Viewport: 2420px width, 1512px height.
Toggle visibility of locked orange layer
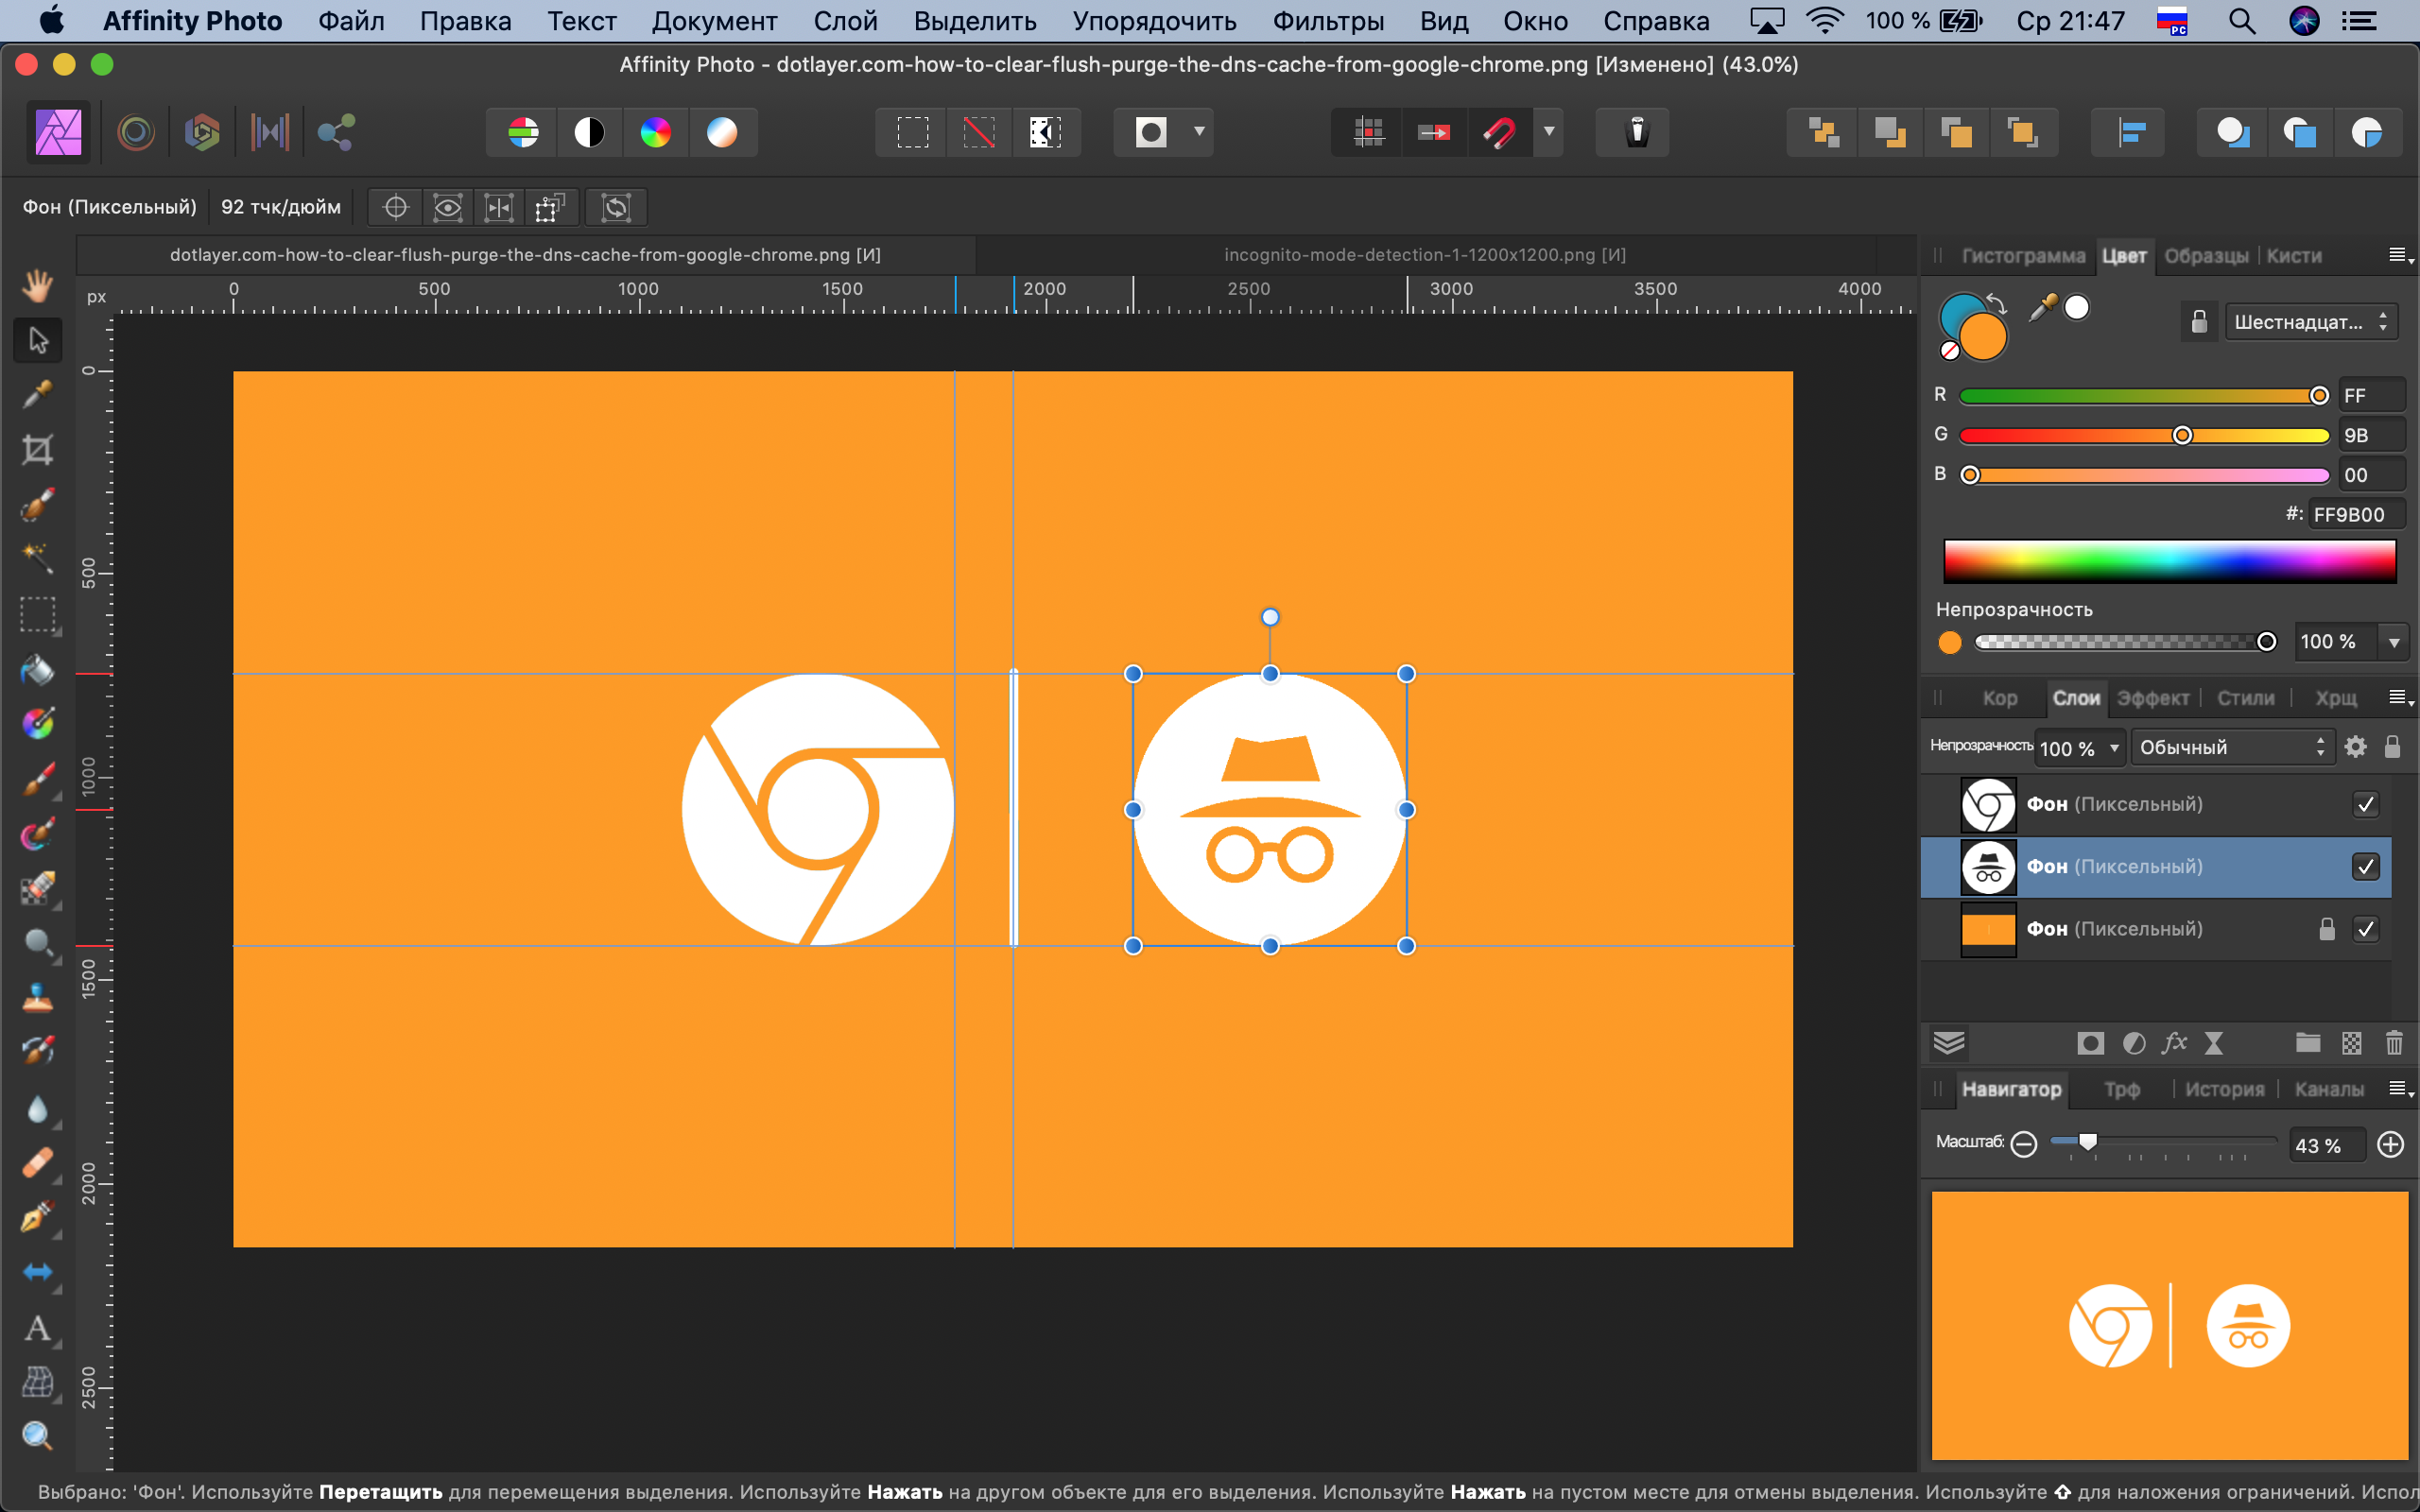(x=2365, y=929)
